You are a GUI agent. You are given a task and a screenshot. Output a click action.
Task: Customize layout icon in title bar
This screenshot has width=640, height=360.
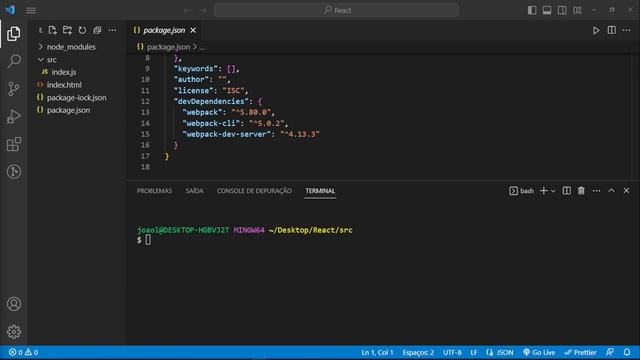[577, 10]
